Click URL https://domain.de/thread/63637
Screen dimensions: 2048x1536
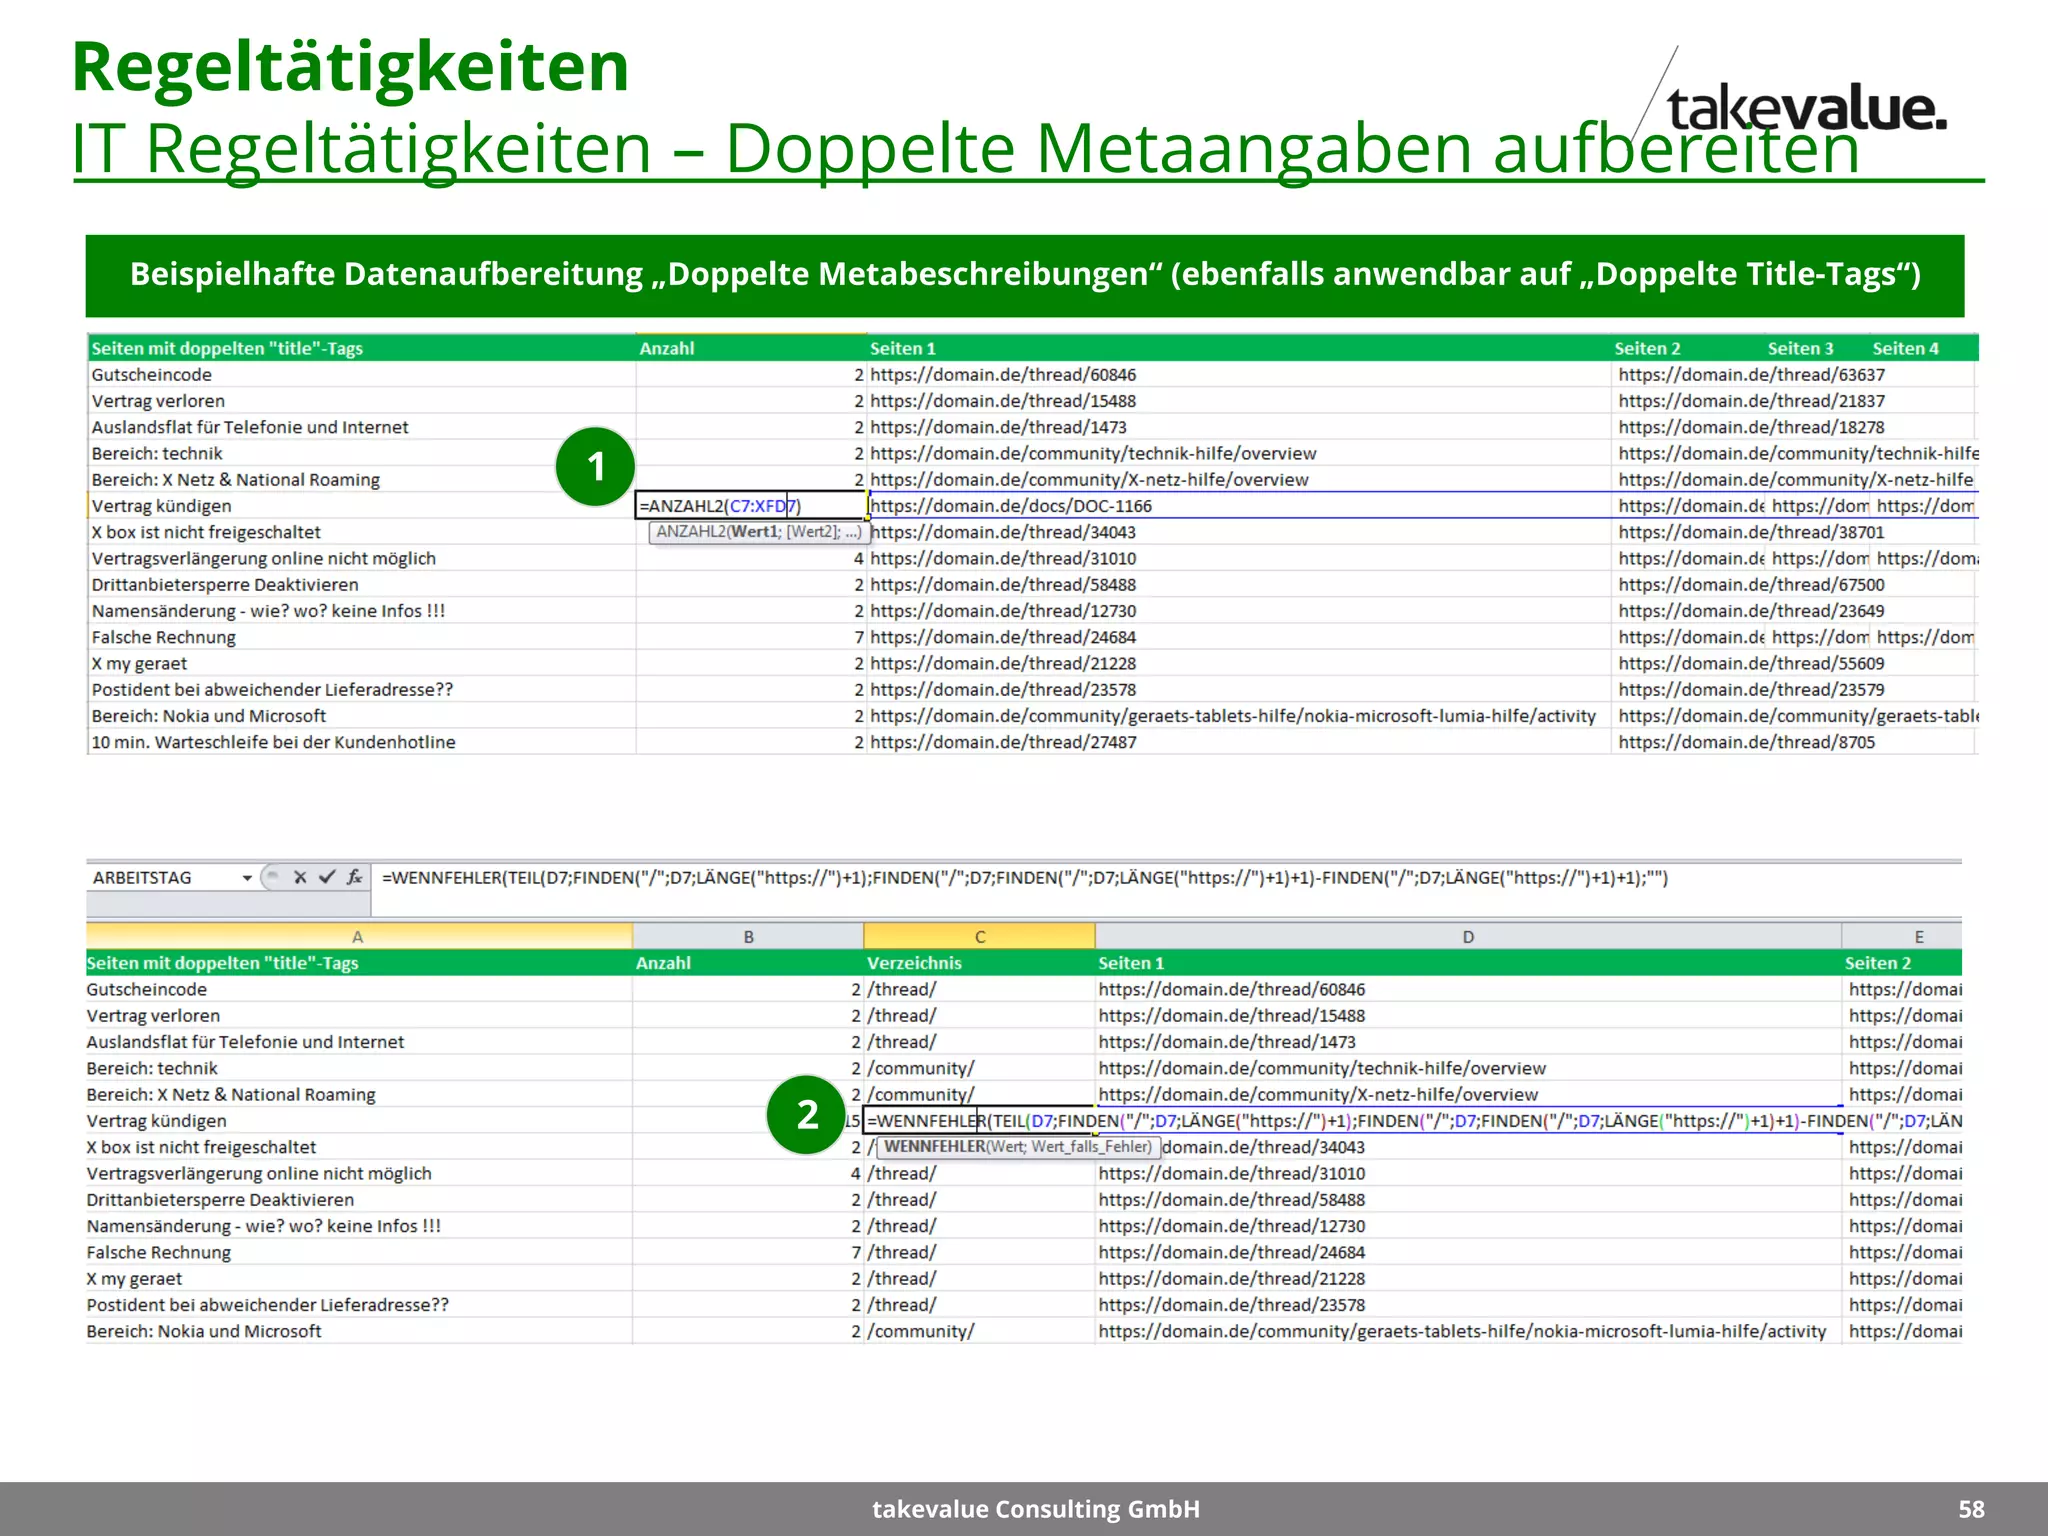[x=1751, y=375]
